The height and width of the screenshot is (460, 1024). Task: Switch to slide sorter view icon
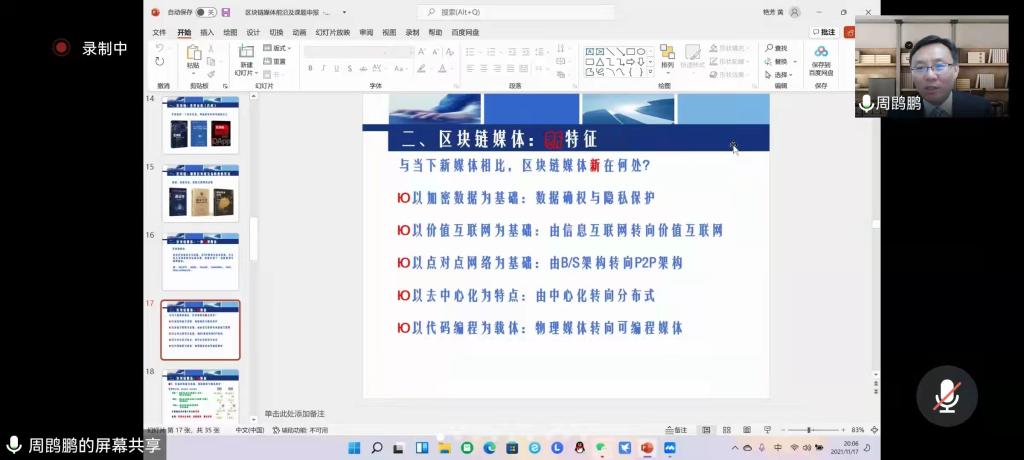(x=726, y=430)
